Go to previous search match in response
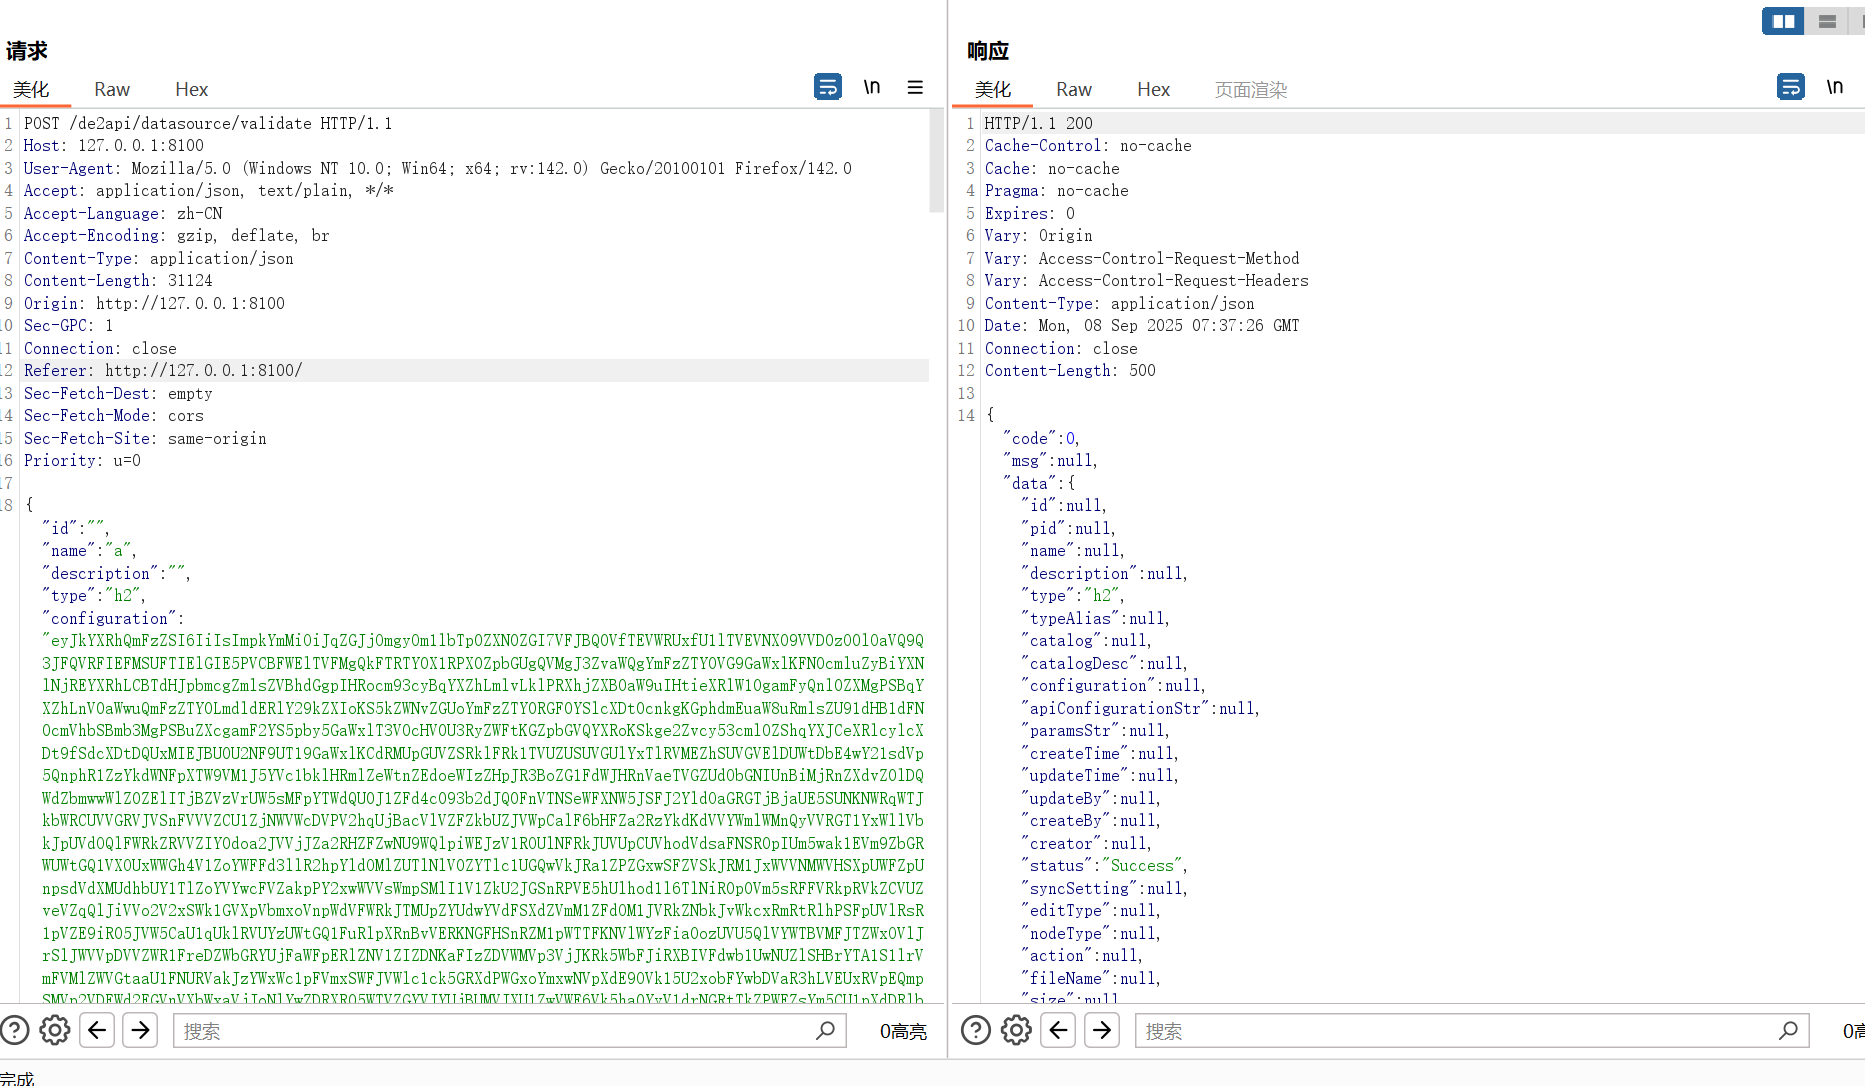 [1058, 1030]
